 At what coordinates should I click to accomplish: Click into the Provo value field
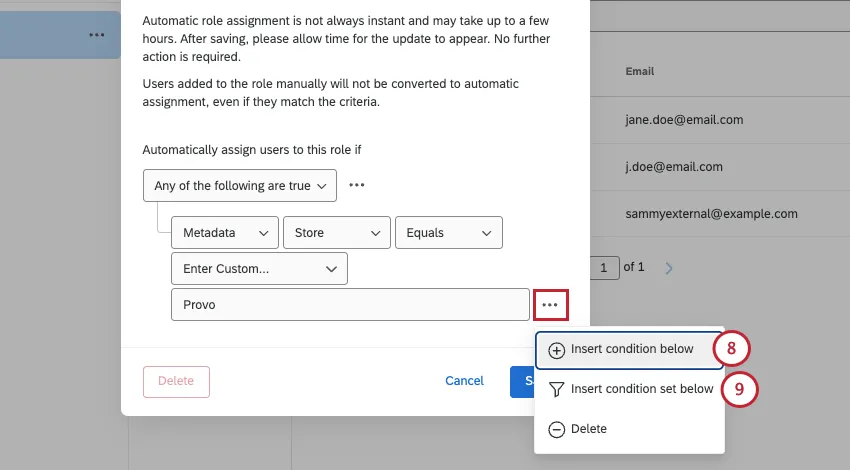(x=350, y=305)
